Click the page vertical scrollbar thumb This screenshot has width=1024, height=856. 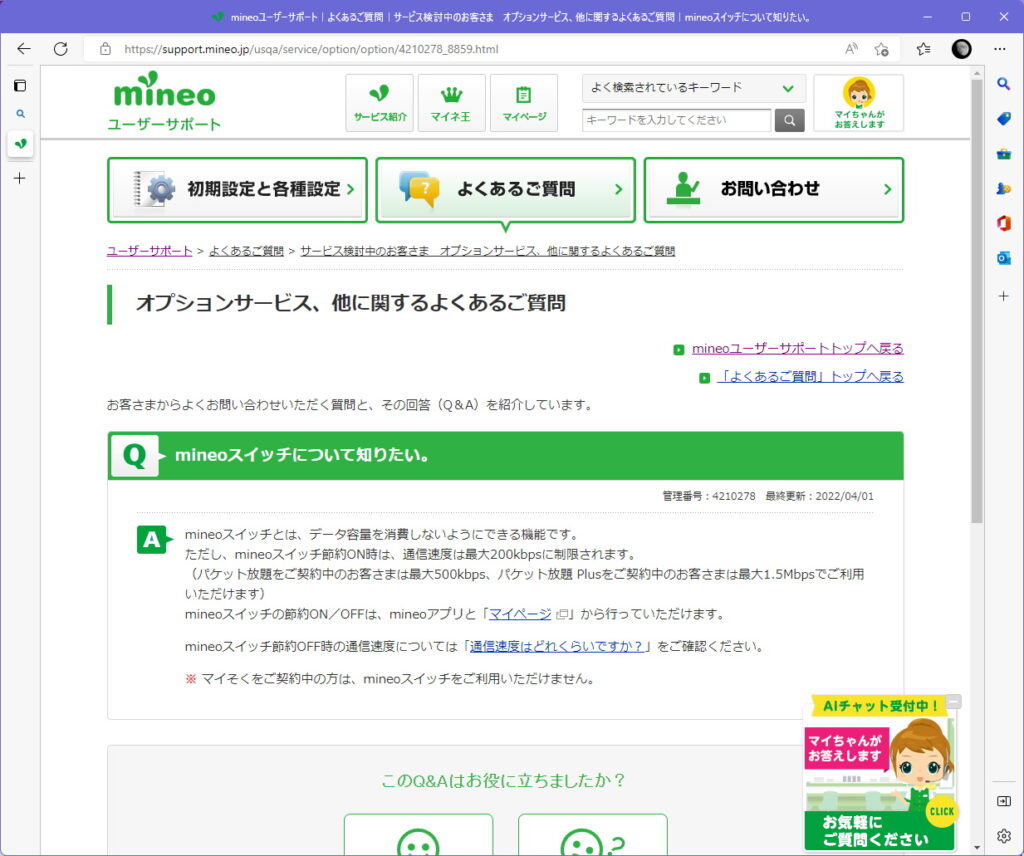[977, 300]
